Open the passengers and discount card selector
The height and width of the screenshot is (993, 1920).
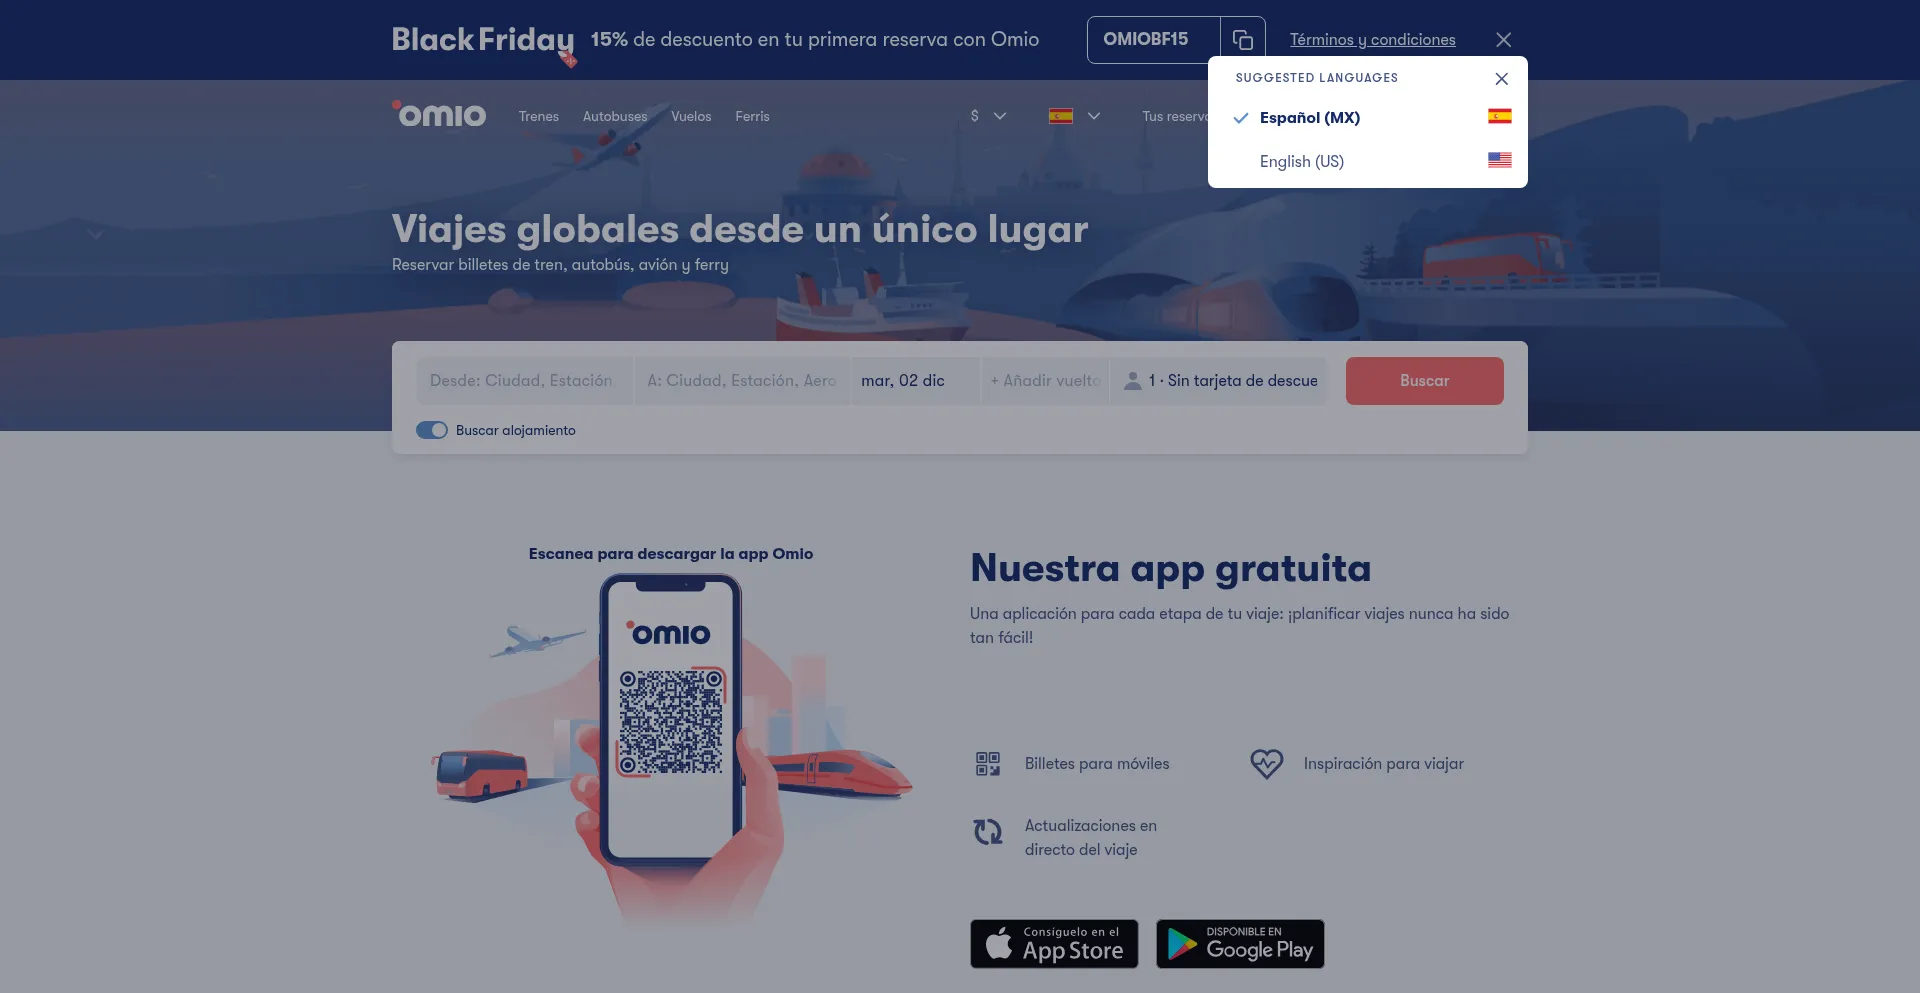coord(1219,381)
